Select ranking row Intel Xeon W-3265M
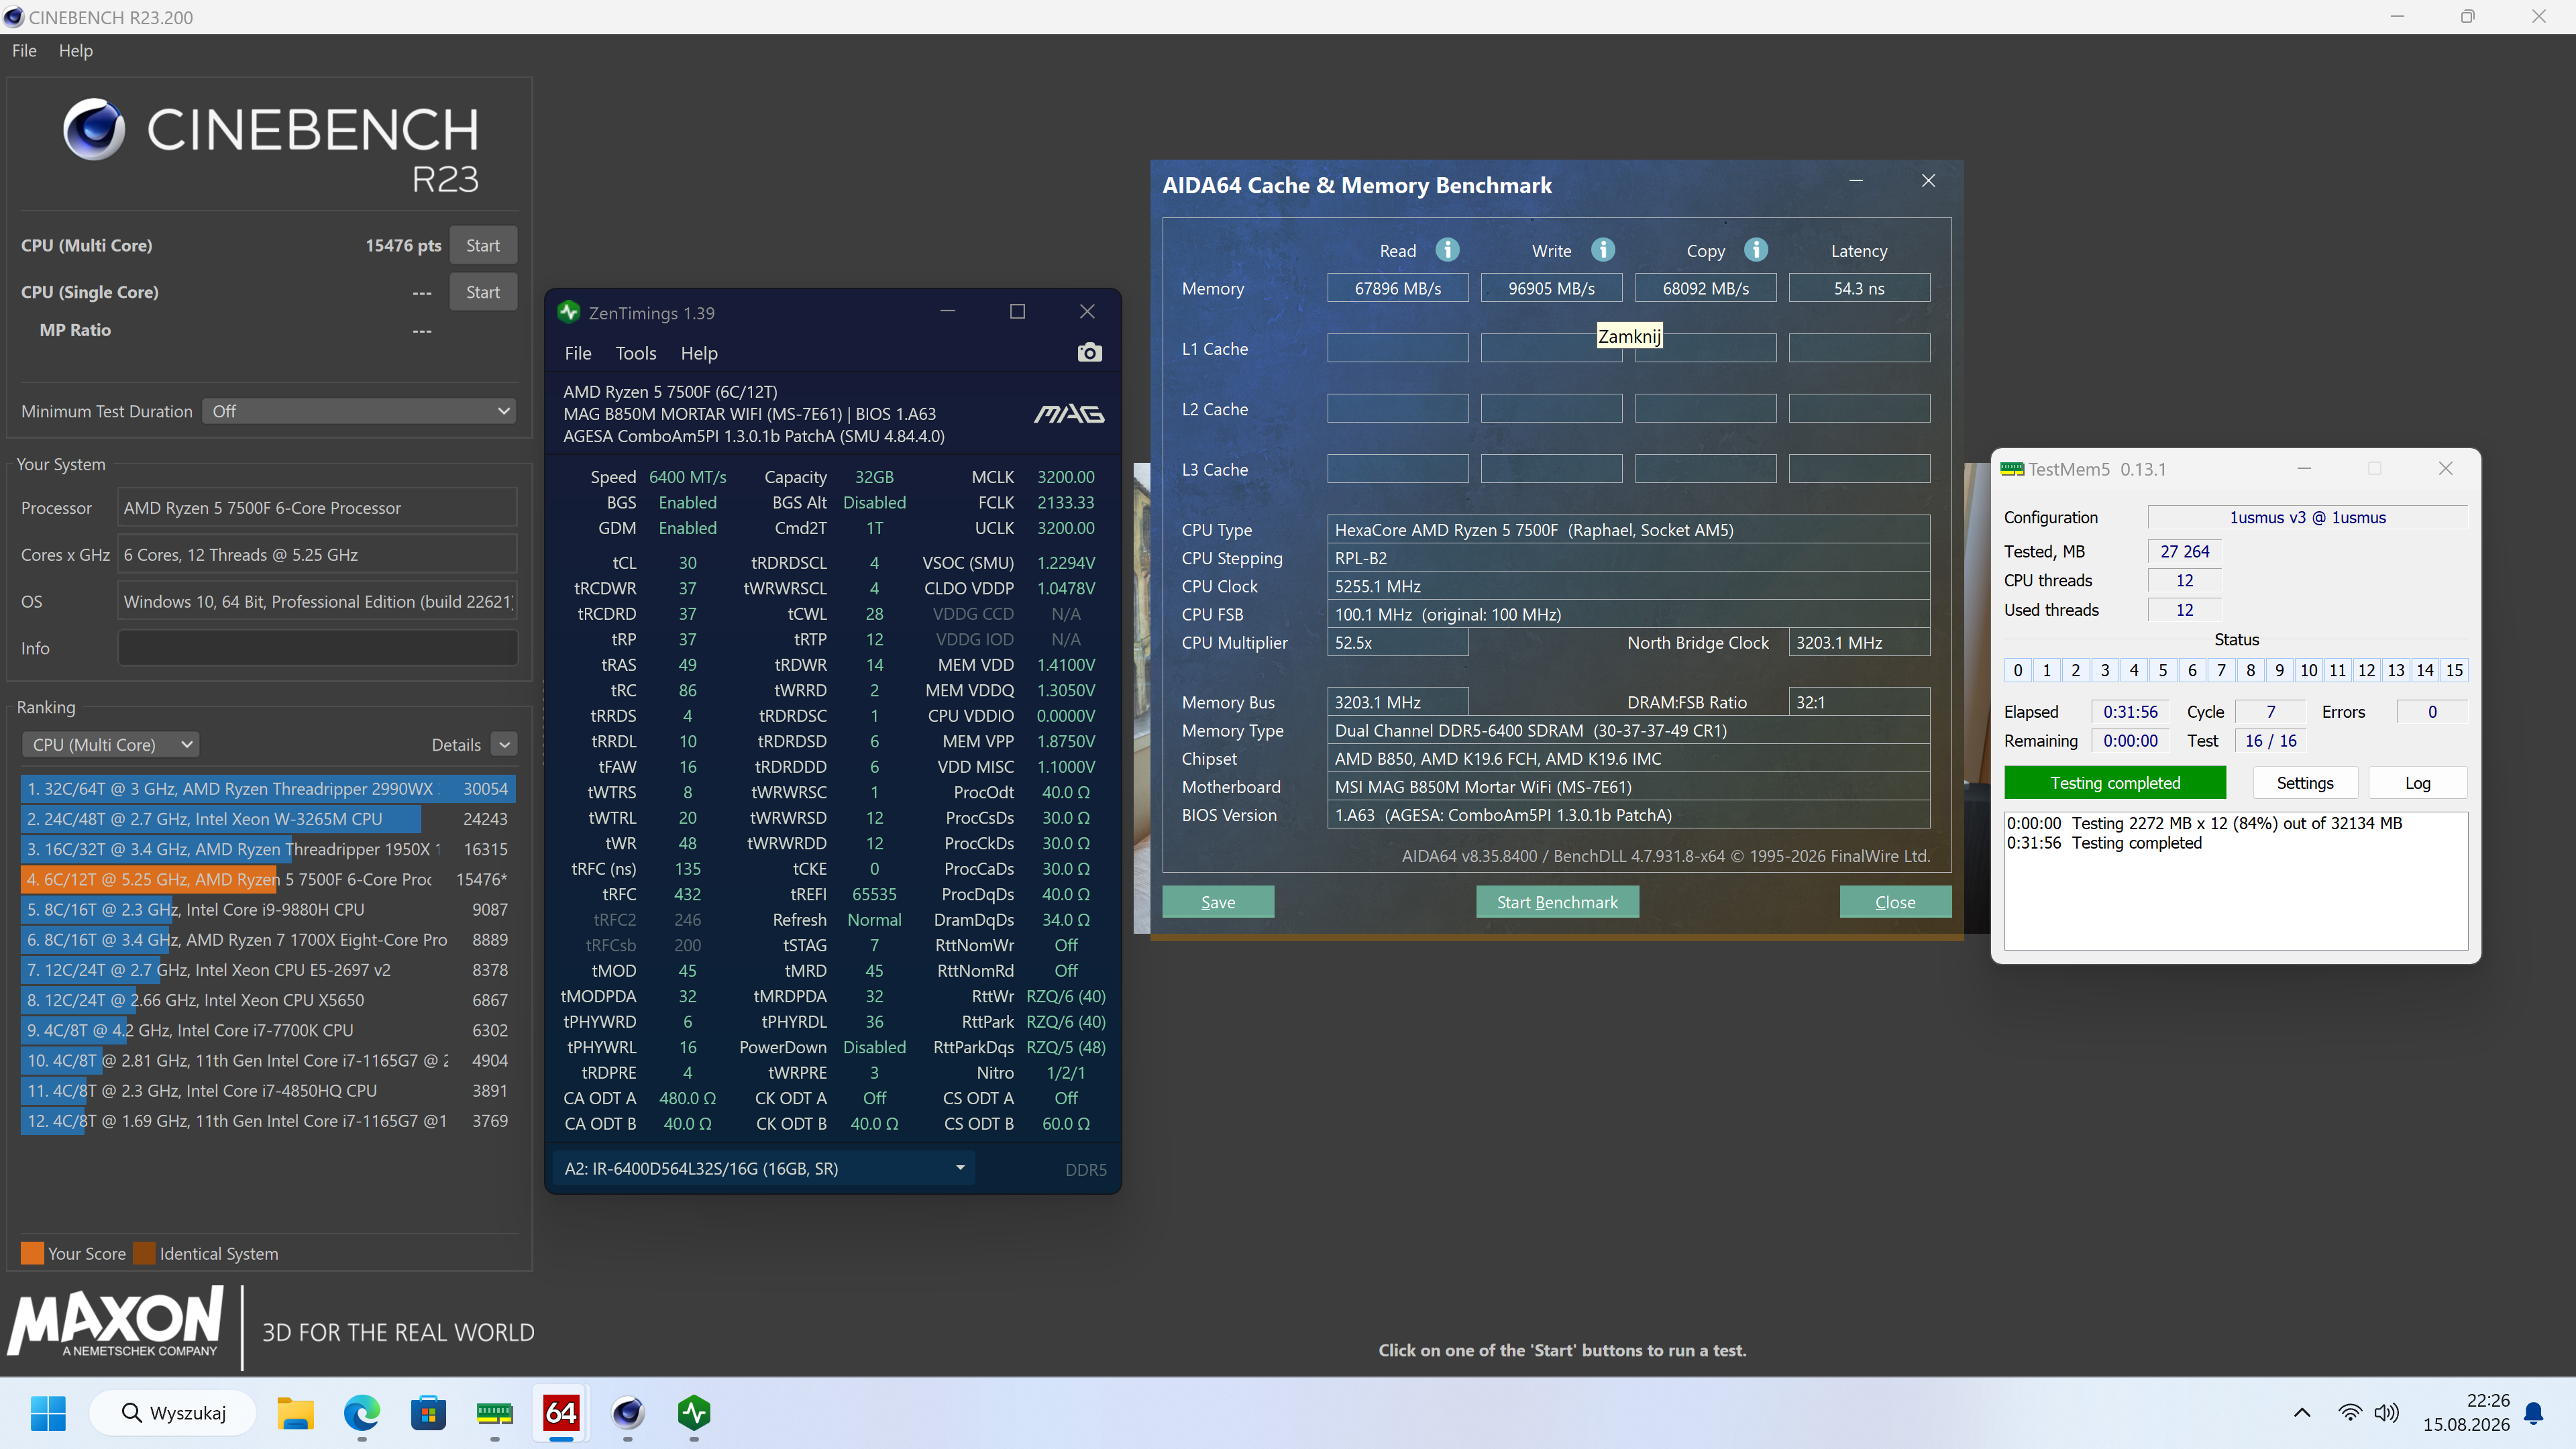 tap(268, 819)
